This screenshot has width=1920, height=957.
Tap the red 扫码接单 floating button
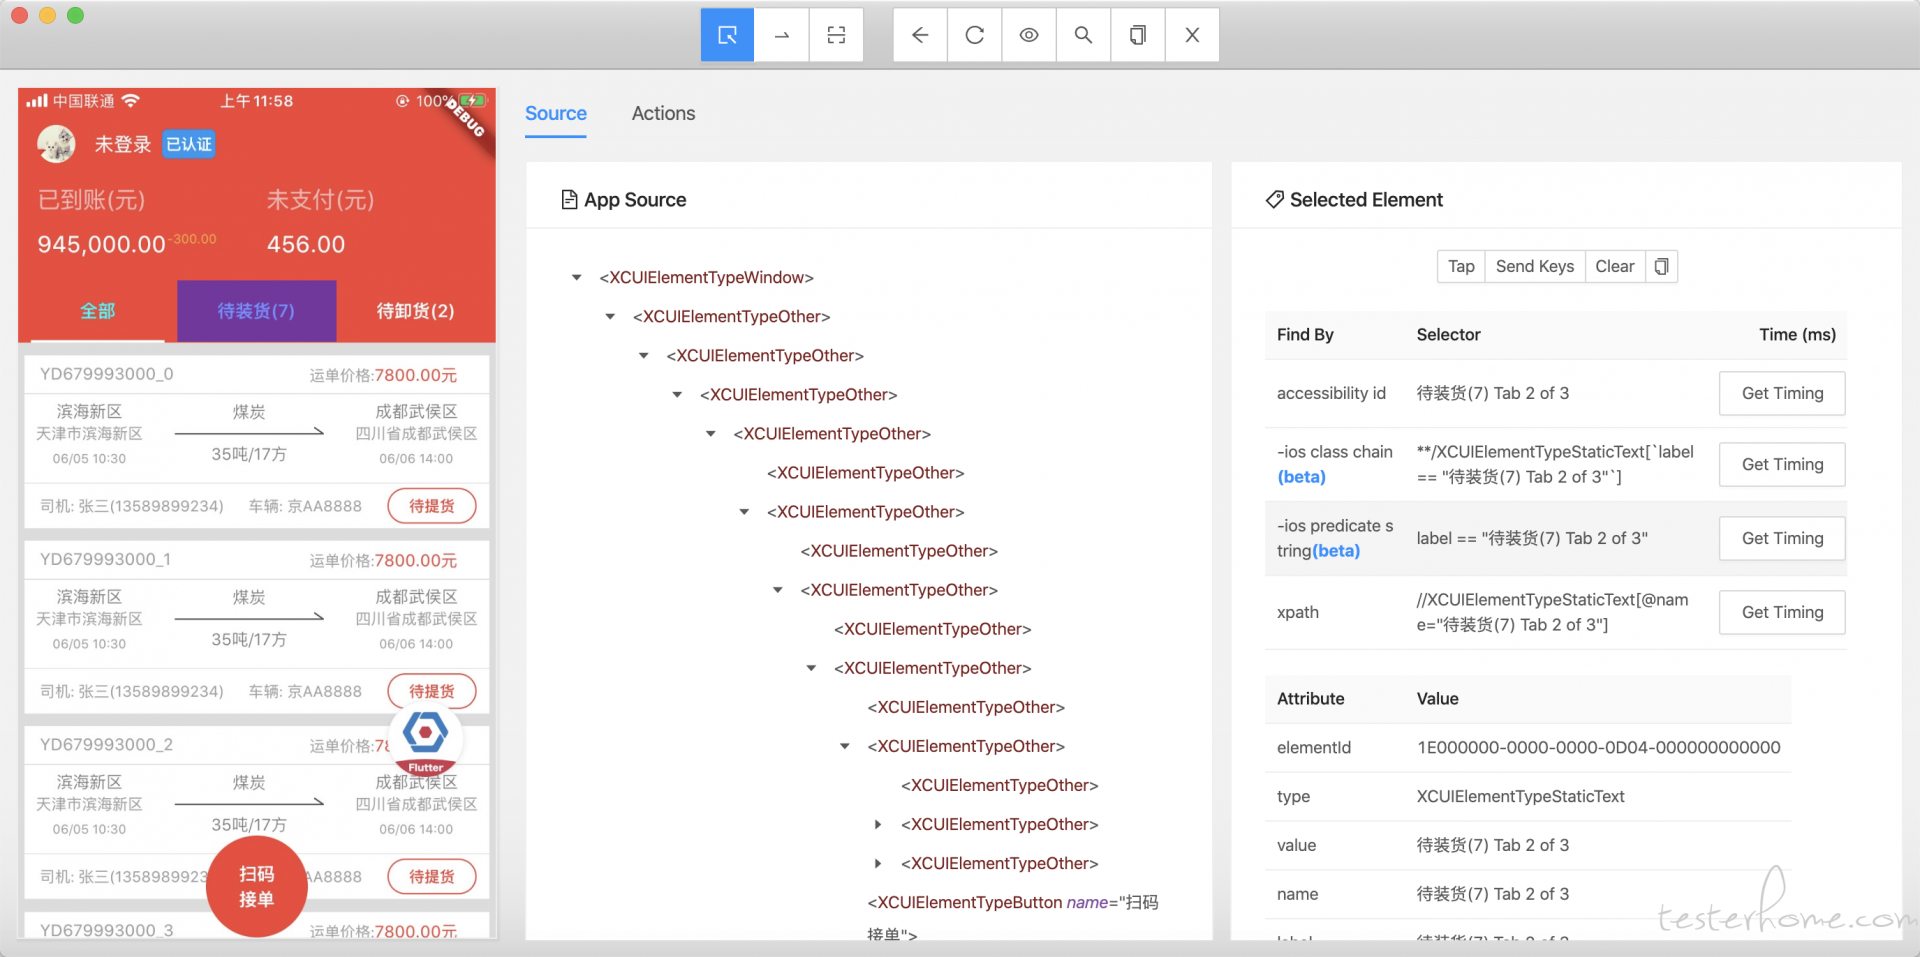(256, 887)
